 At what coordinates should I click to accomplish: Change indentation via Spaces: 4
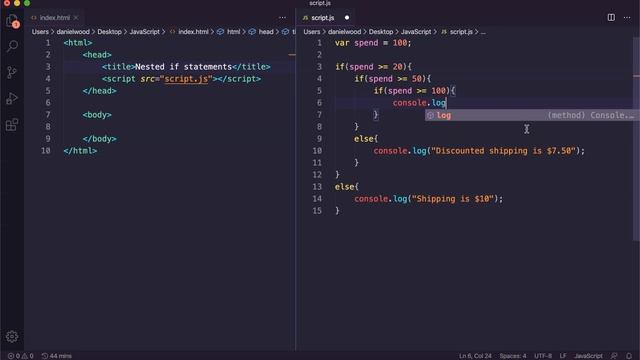tap(513, 356)
